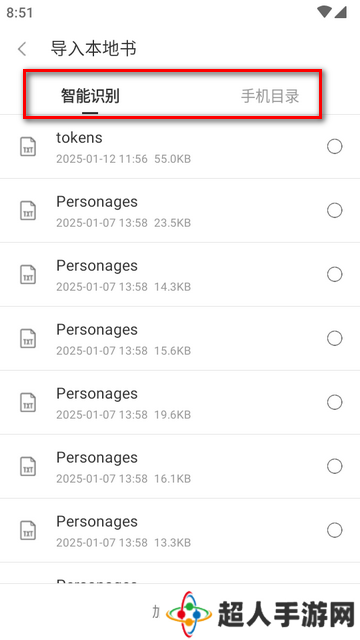Tap the TXT icon of the 13.3KB Personages file
Viewport: 360px width, 640px height.
(28, 530)
